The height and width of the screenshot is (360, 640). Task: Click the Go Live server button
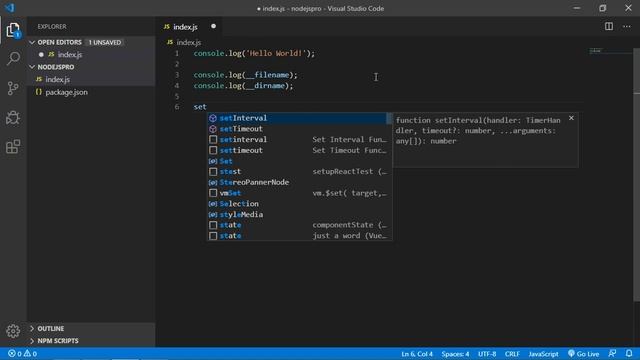[x=583, y=354]
